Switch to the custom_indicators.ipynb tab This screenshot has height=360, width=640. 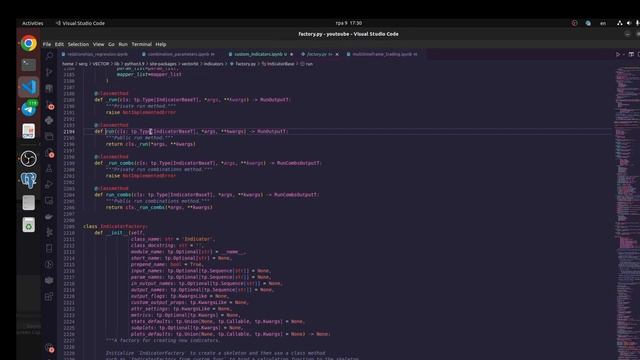coord(260,54)
